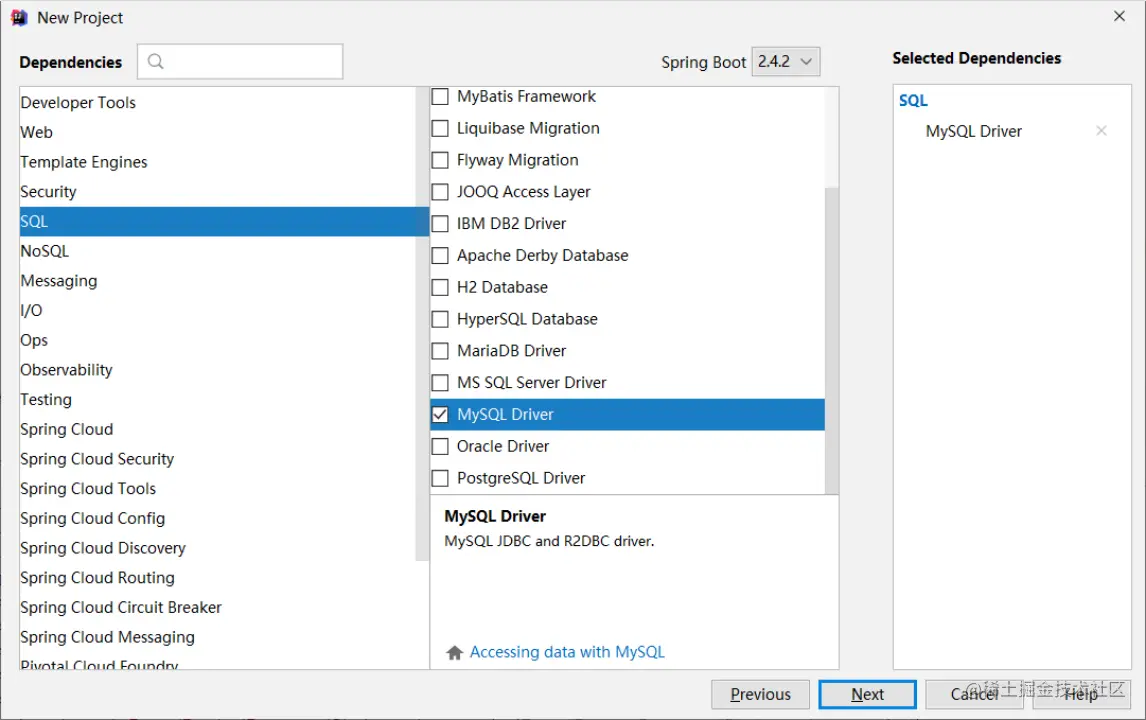Viewport: 1146px width, 720px height.
Task: Select the NoSQL category
Action: pos(218,251)
